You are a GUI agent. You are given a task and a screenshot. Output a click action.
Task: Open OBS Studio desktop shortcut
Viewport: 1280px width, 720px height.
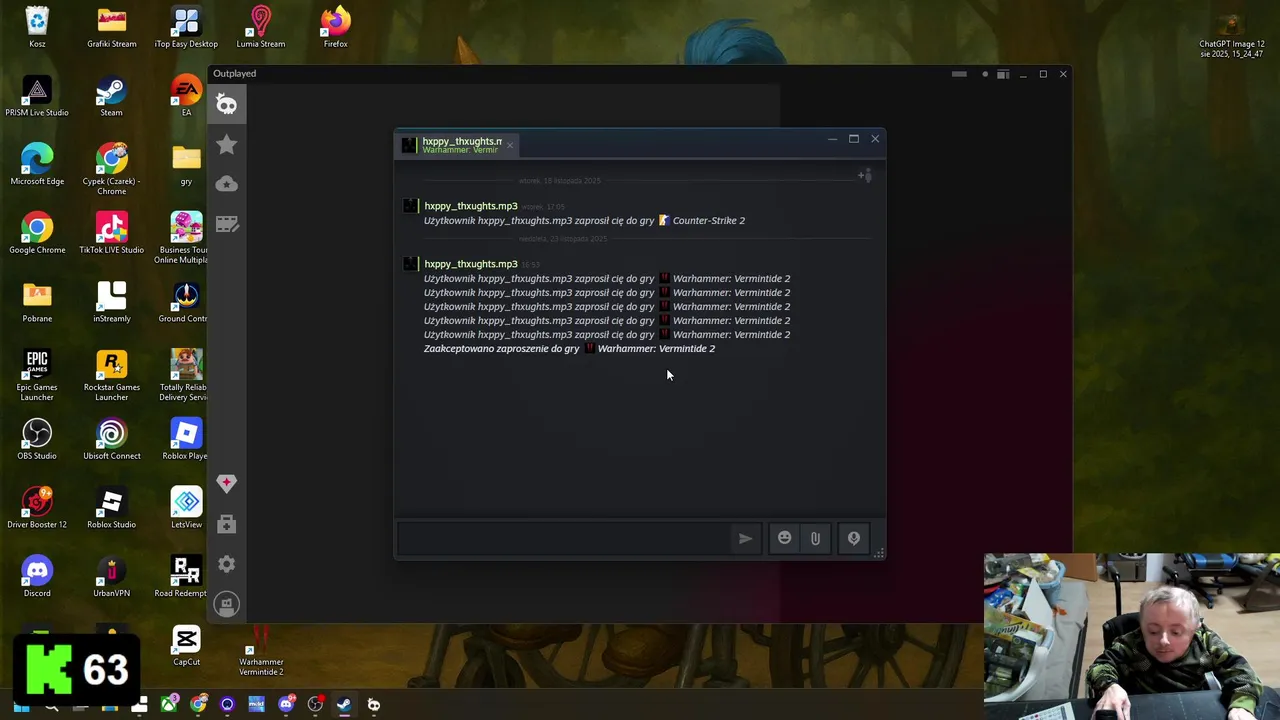pos(37,440)
